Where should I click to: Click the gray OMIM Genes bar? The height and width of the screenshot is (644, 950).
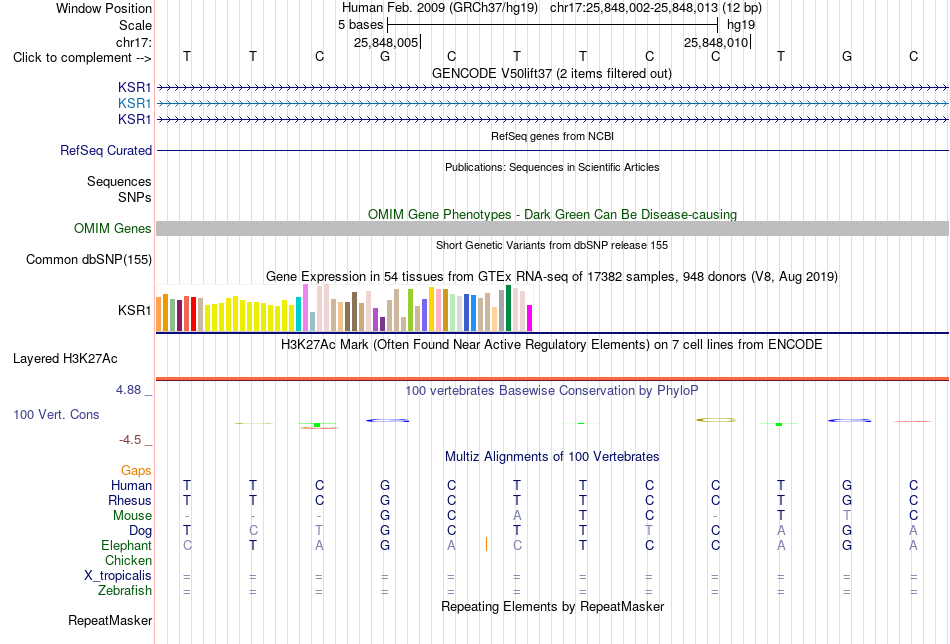(552, 228)
